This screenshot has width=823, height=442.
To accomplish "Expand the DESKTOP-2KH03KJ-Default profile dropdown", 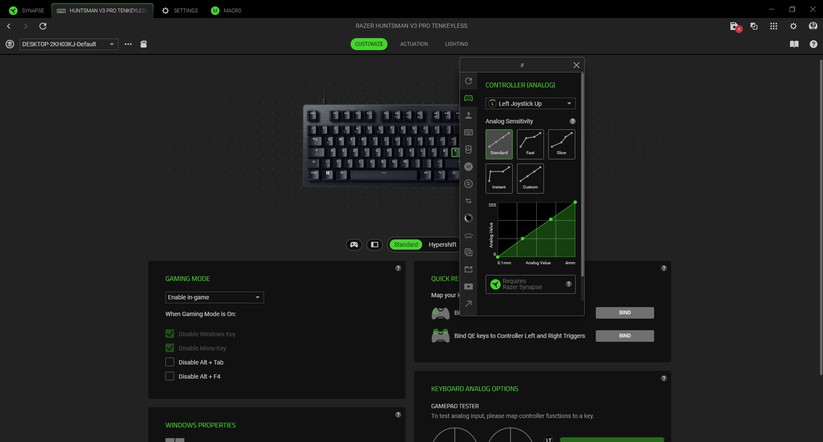I will click(x=68, y=44).
